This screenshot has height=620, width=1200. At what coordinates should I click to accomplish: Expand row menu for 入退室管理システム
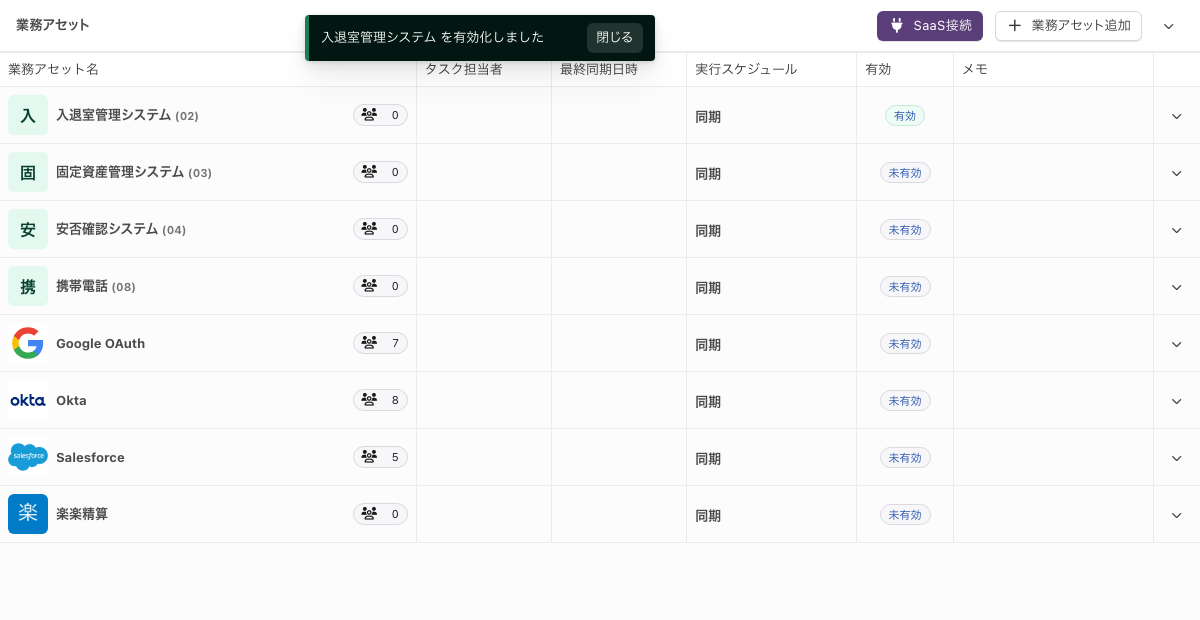click(x=1176, y=116)
